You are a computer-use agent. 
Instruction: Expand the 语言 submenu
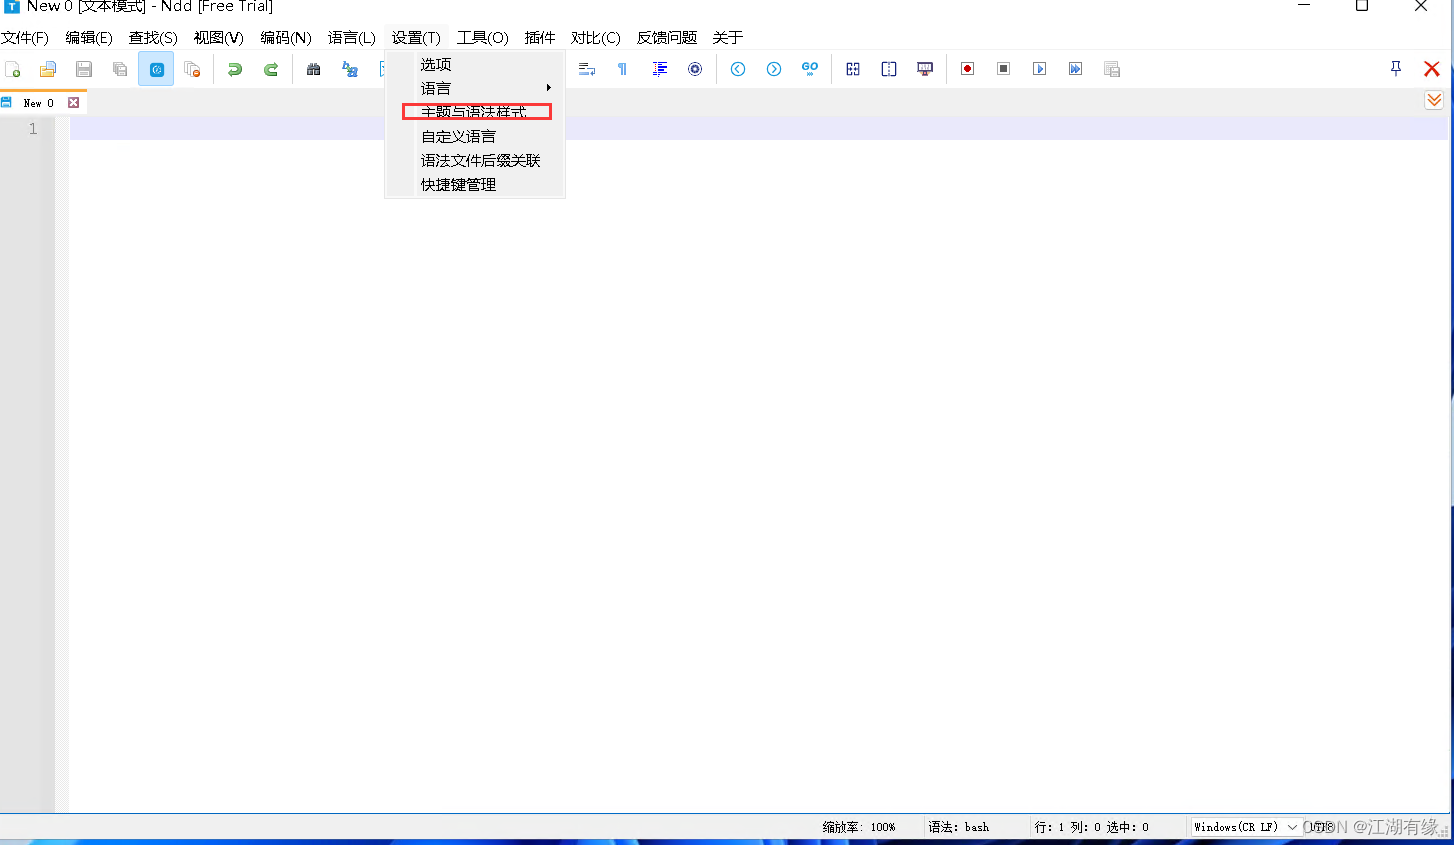pos(475,88)
